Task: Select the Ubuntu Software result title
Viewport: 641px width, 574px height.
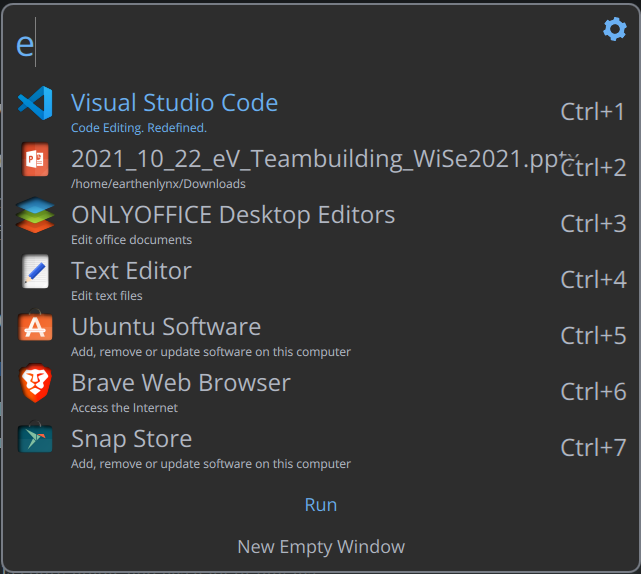Action: click(166, 327)
